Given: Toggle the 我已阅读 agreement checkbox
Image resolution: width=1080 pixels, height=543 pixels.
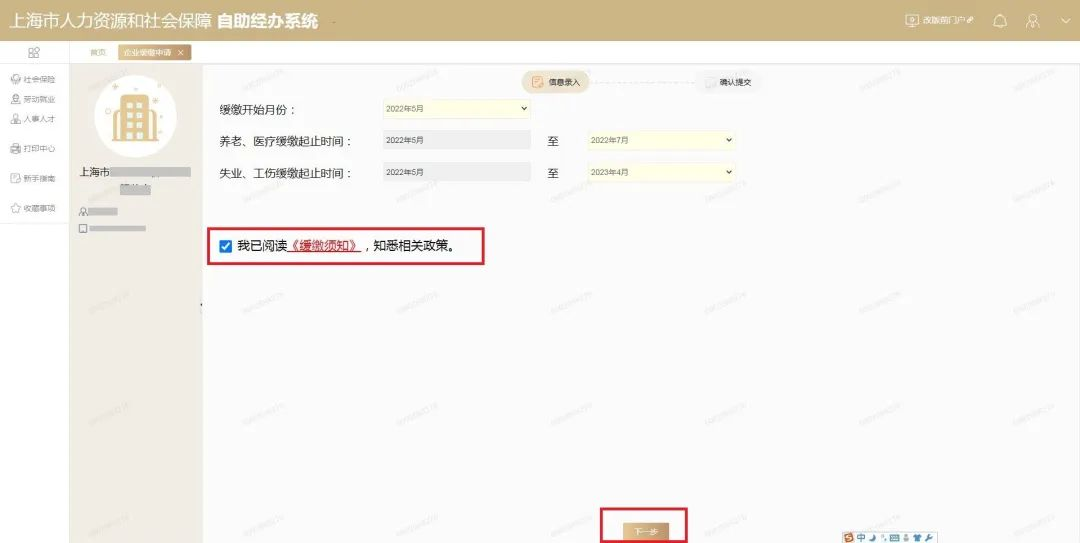Looking at the screenshot, I should [x=225, y=246].
